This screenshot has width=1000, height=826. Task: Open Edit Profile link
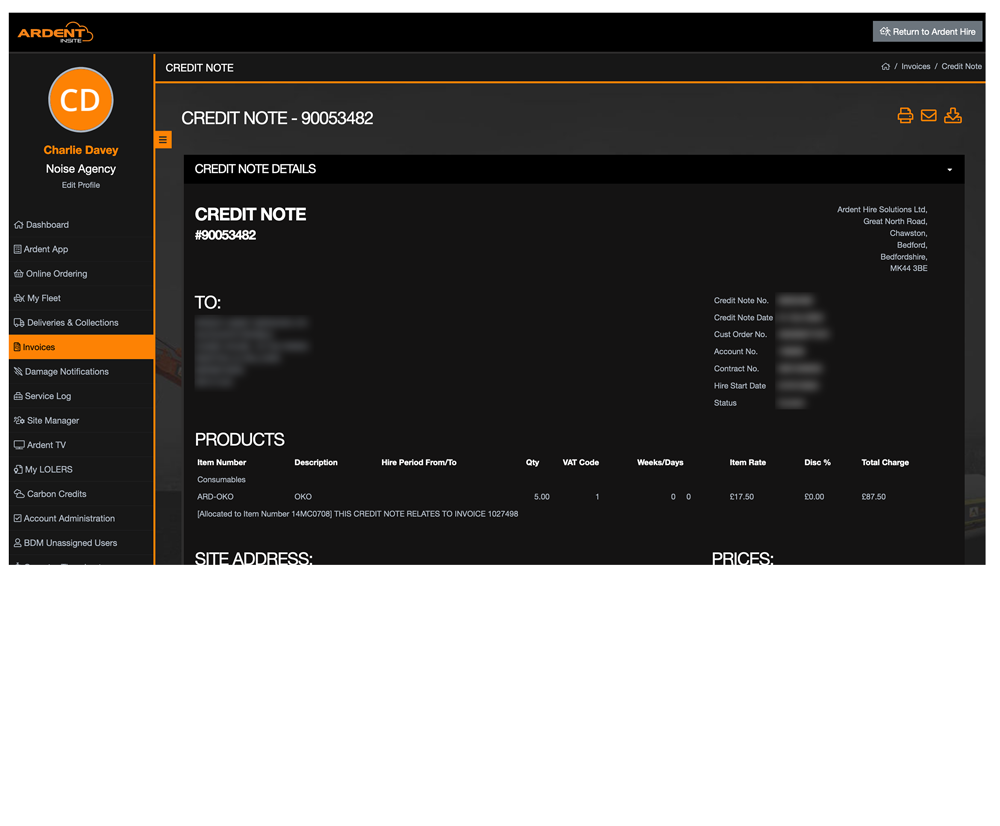(x=81, y=185)
